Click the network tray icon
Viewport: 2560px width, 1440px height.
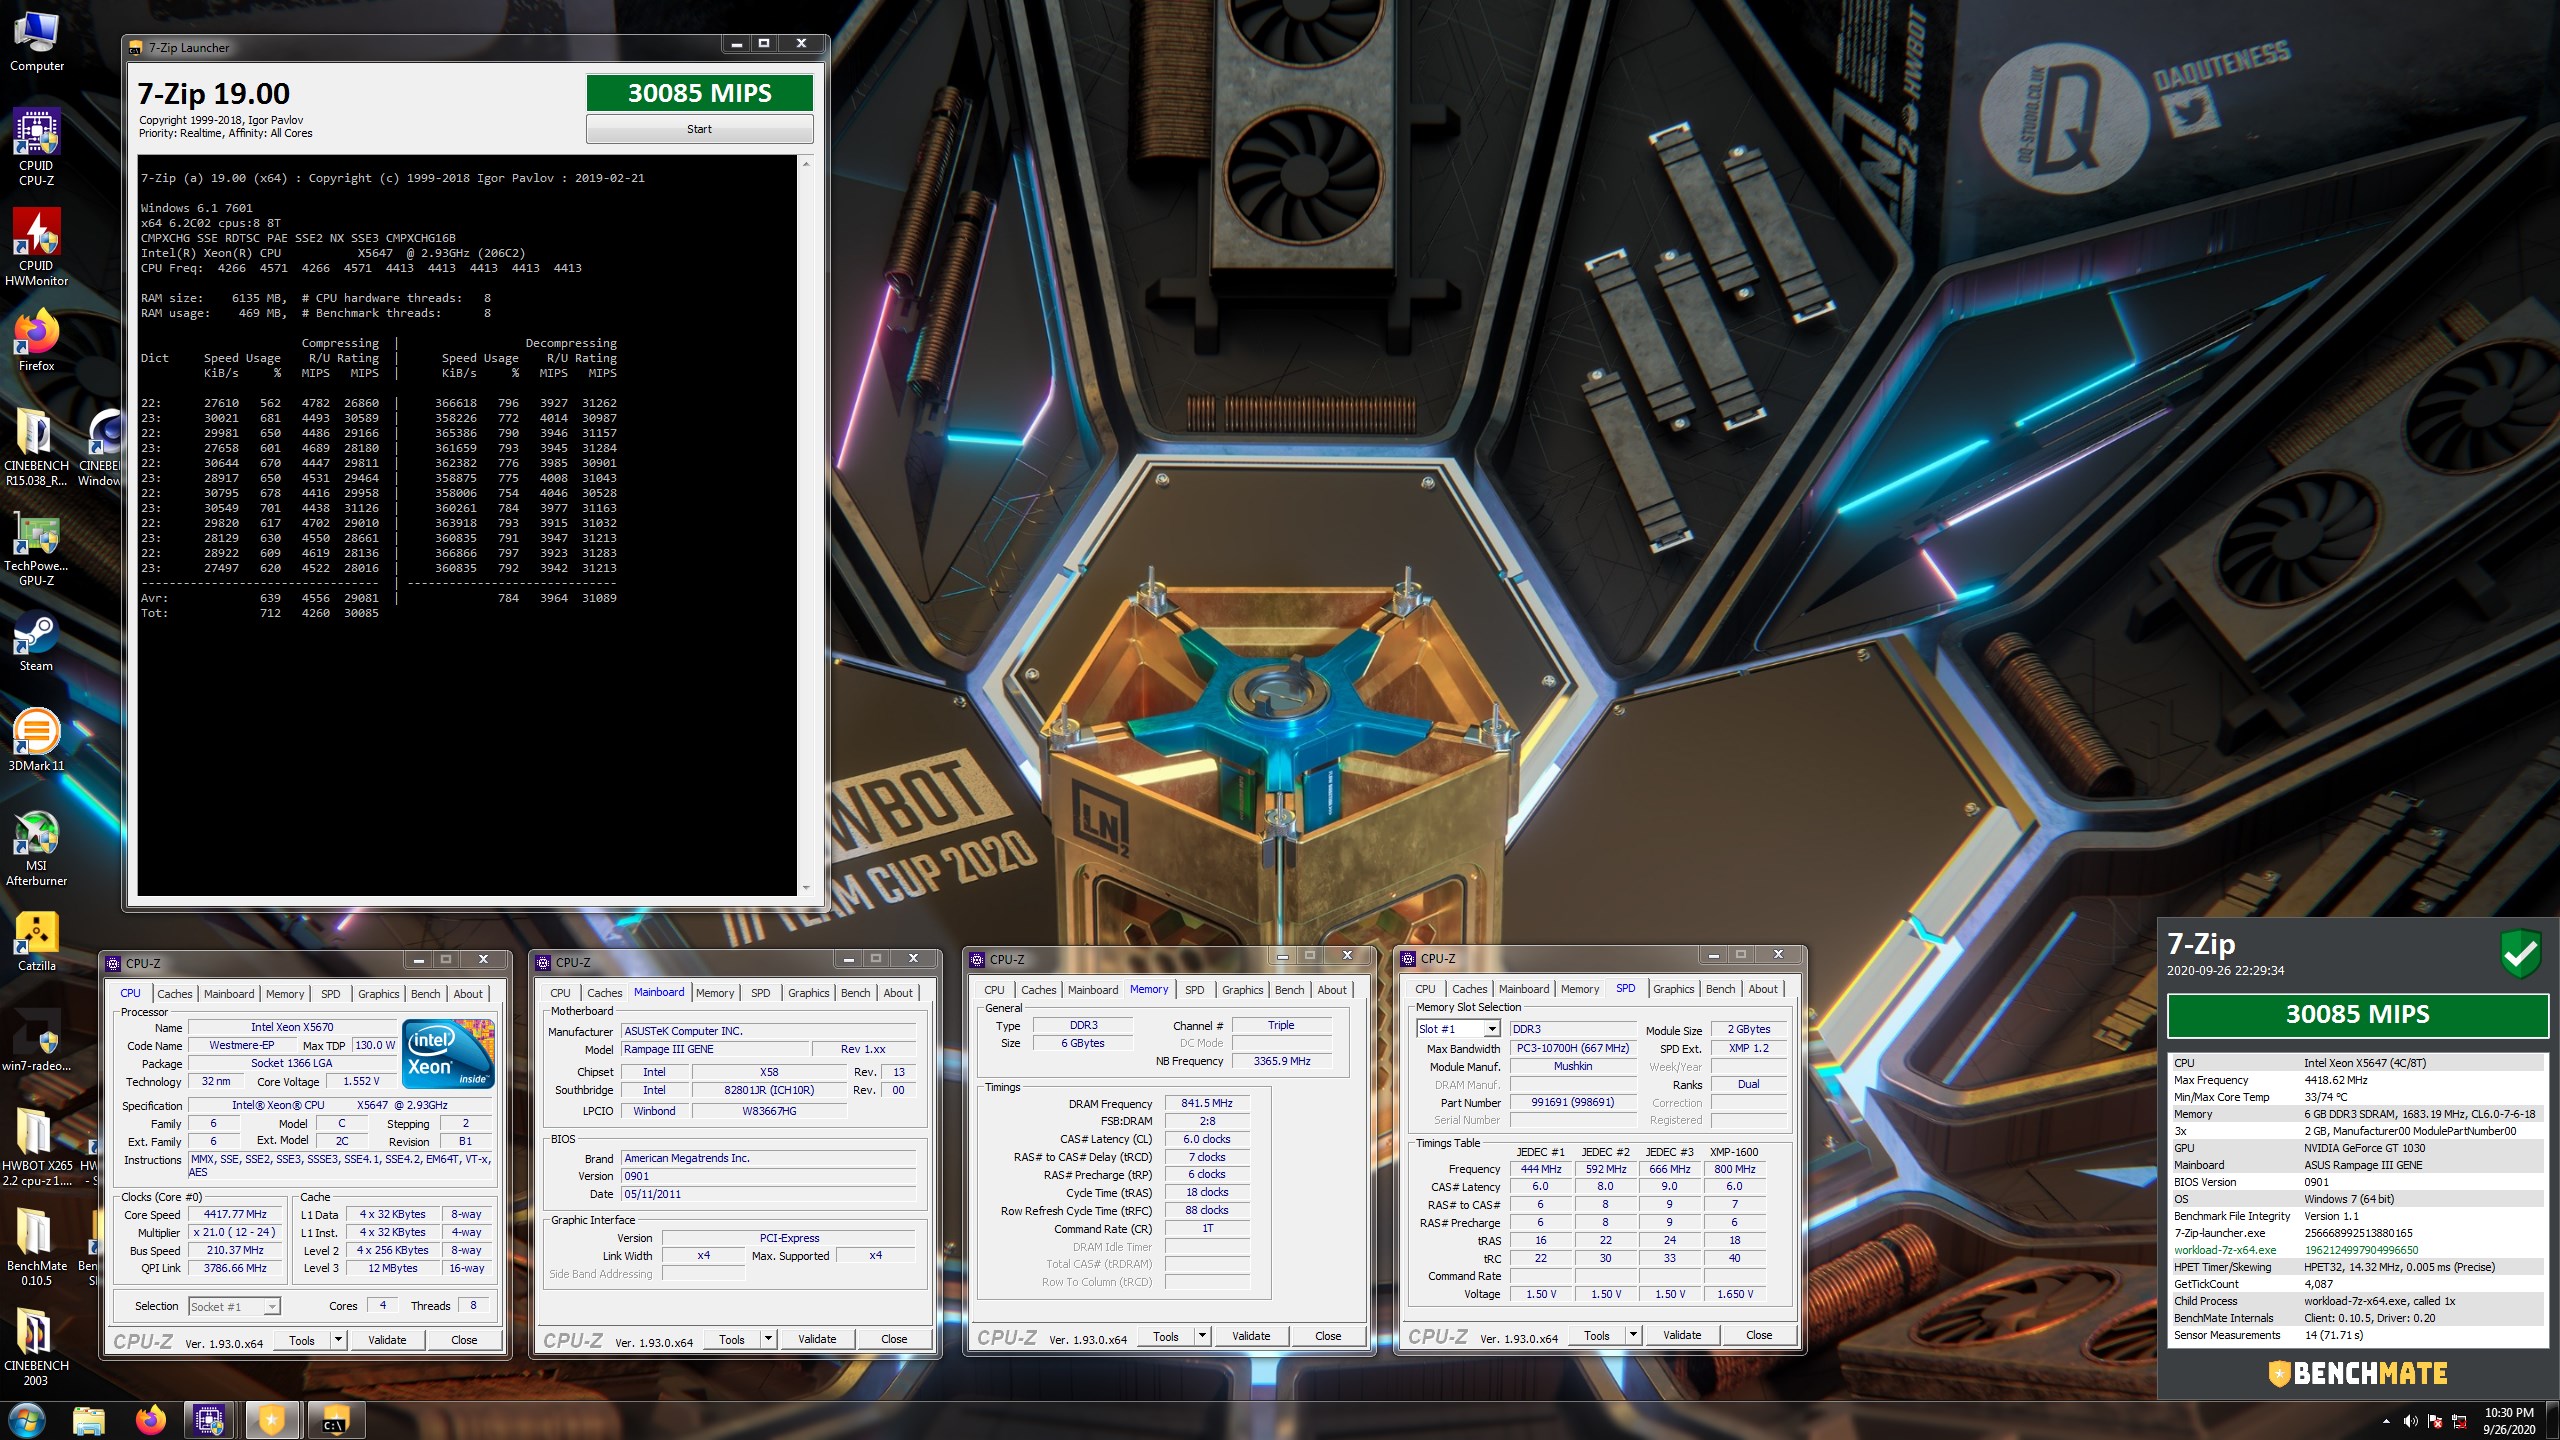coord(2459,1421)
